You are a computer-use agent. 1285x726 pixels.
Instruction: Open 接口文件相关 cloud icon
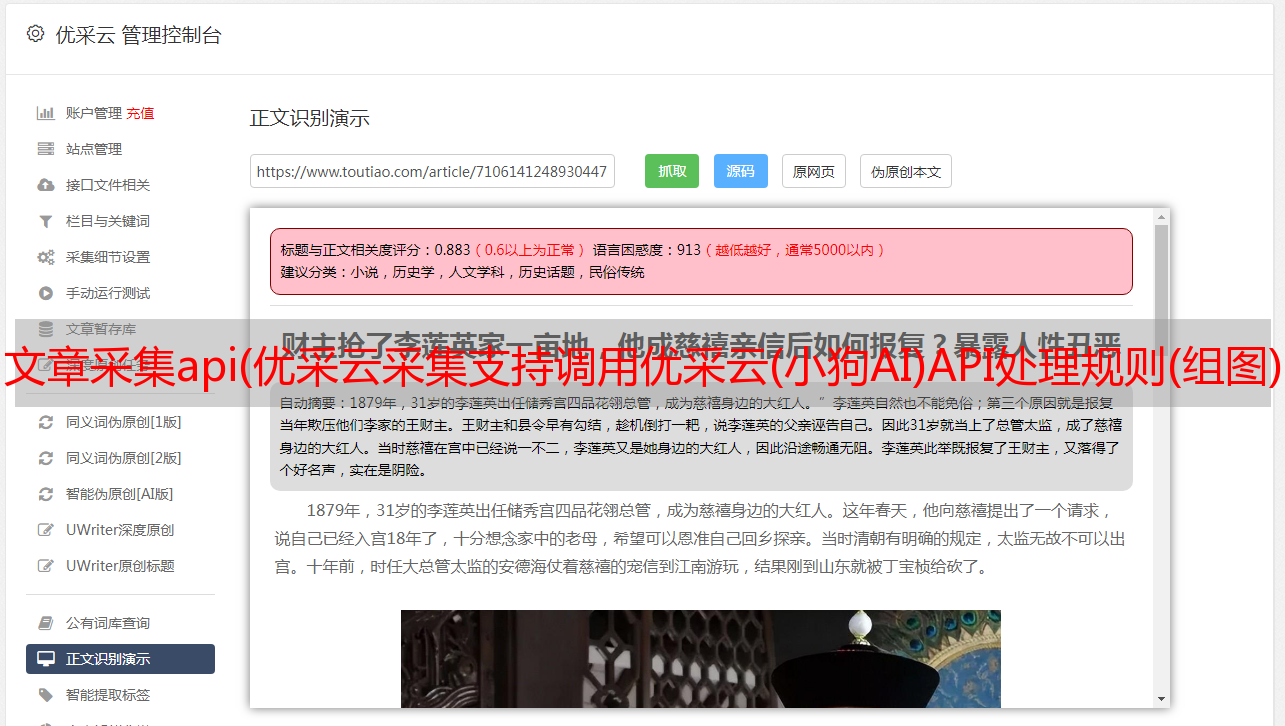pyautogui.click(x=45, y=185)
